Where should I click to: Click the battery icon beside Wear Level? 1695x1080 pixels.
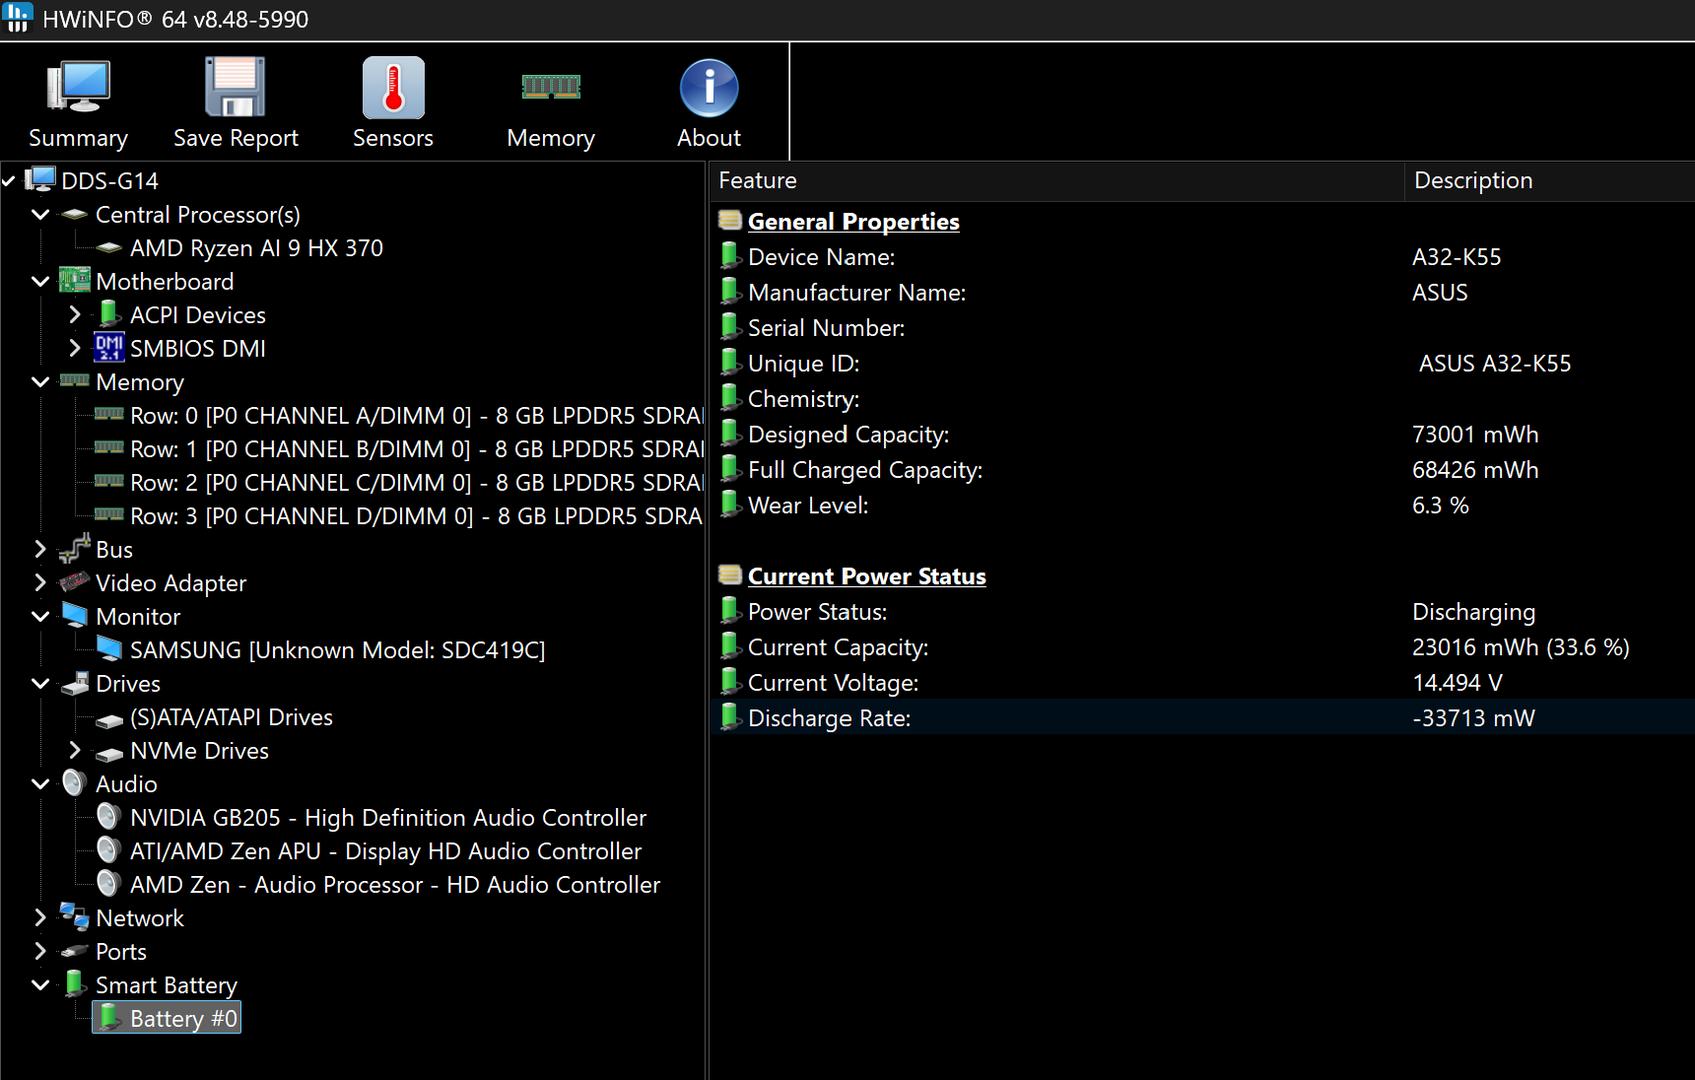pyautogui.click(x=730, y=503)
